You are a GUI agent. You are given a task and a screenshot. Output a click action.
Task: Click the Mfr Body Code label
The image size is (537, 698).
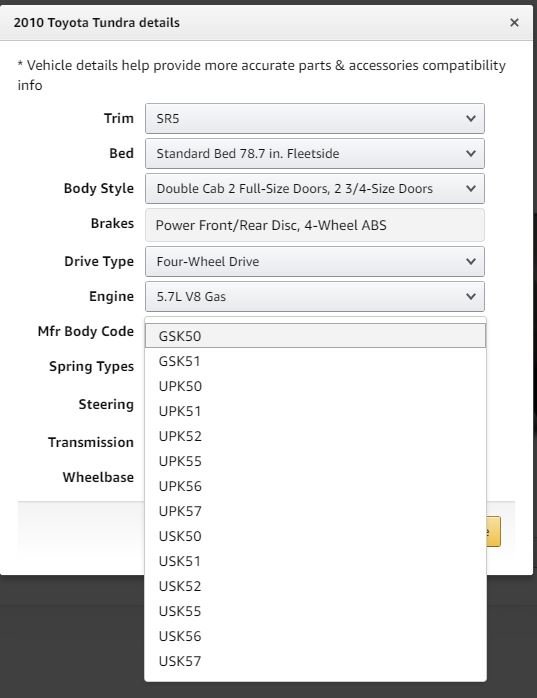click(85, 332)
